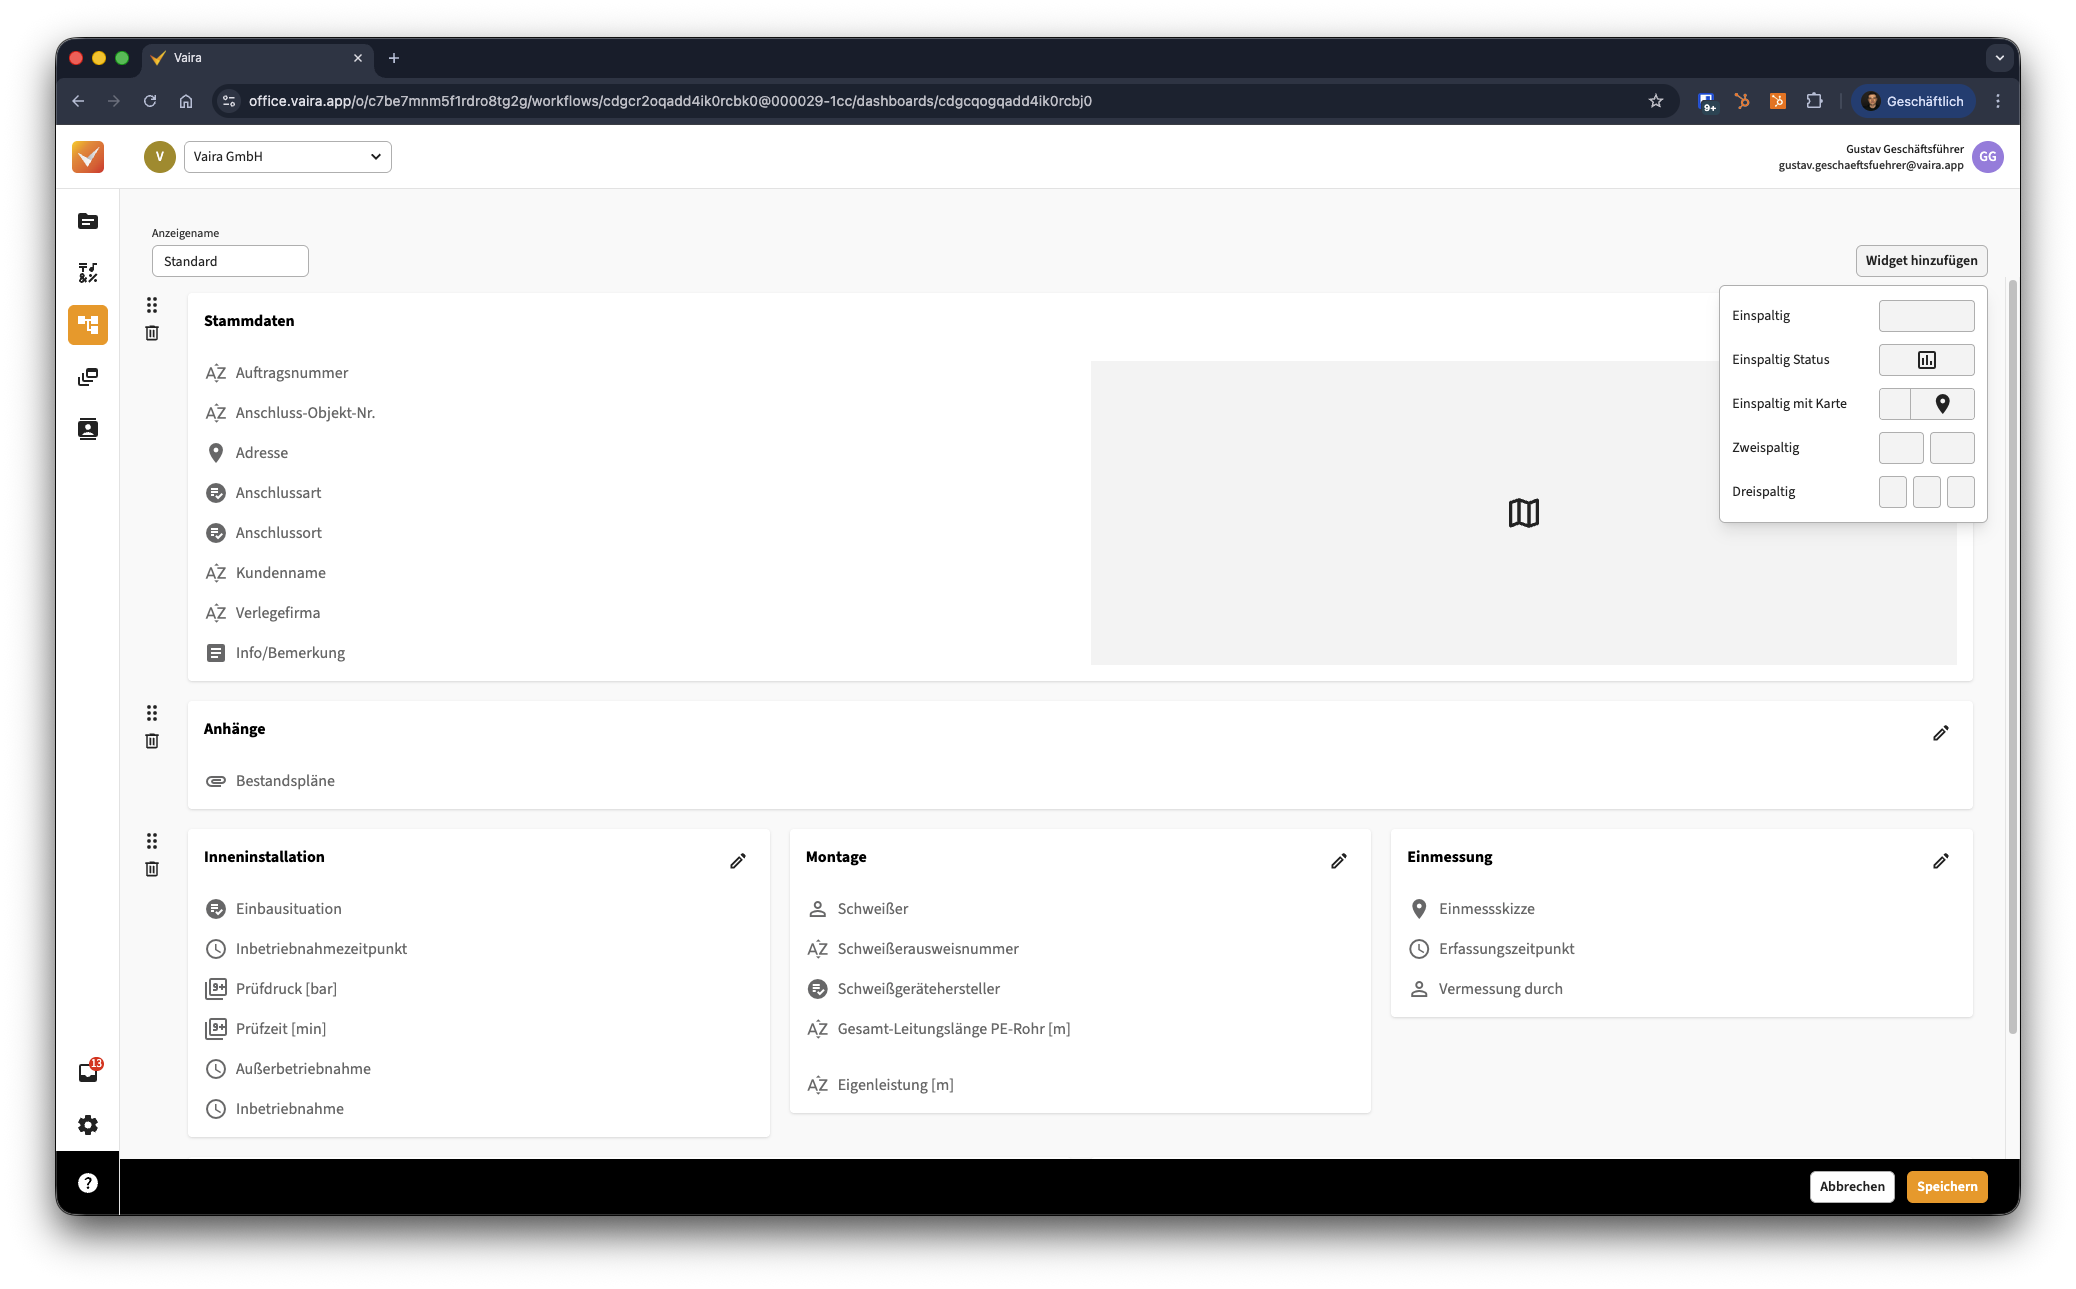Open the settings gear in the sidebar
Screen dimensions: 2076x1289
pos(88,1125)
